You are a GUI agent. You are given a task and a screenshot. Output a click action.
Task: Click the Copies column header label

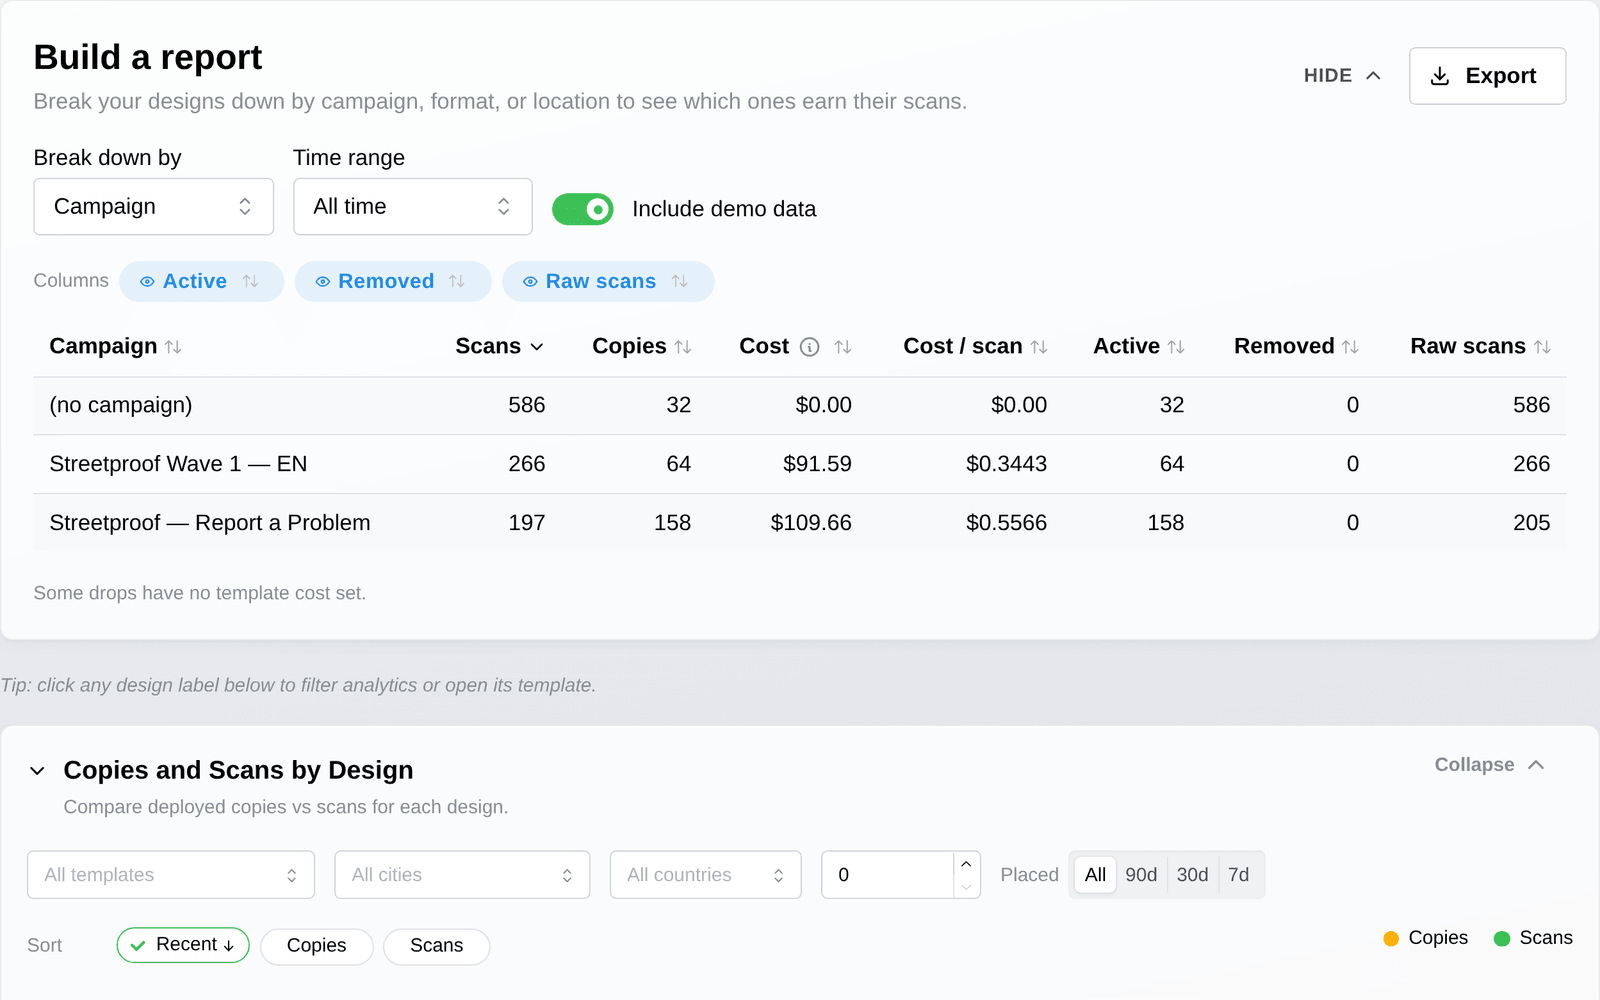[x=629, y=347]
